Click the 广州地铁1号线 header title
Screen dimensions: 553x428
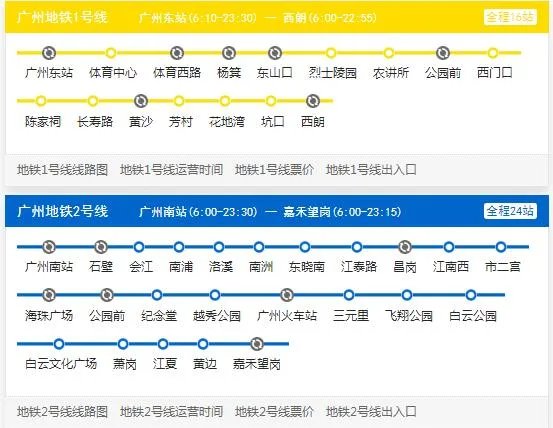(x=62, y=17)
